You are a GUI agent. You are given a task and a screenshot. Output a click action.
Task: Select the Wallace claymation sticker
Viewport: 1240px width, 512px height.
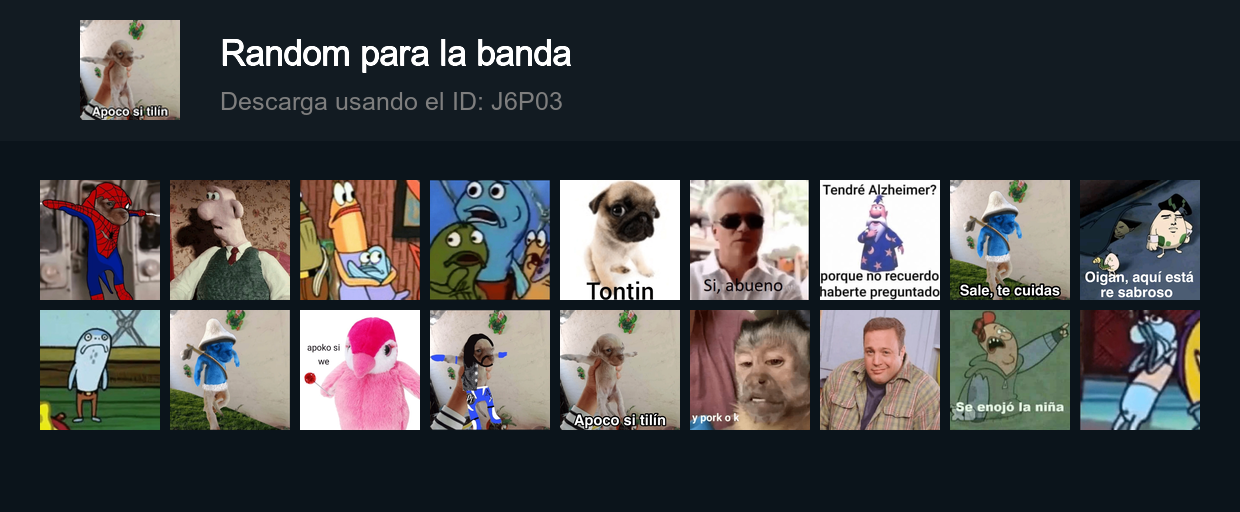(x=230, y=240)
